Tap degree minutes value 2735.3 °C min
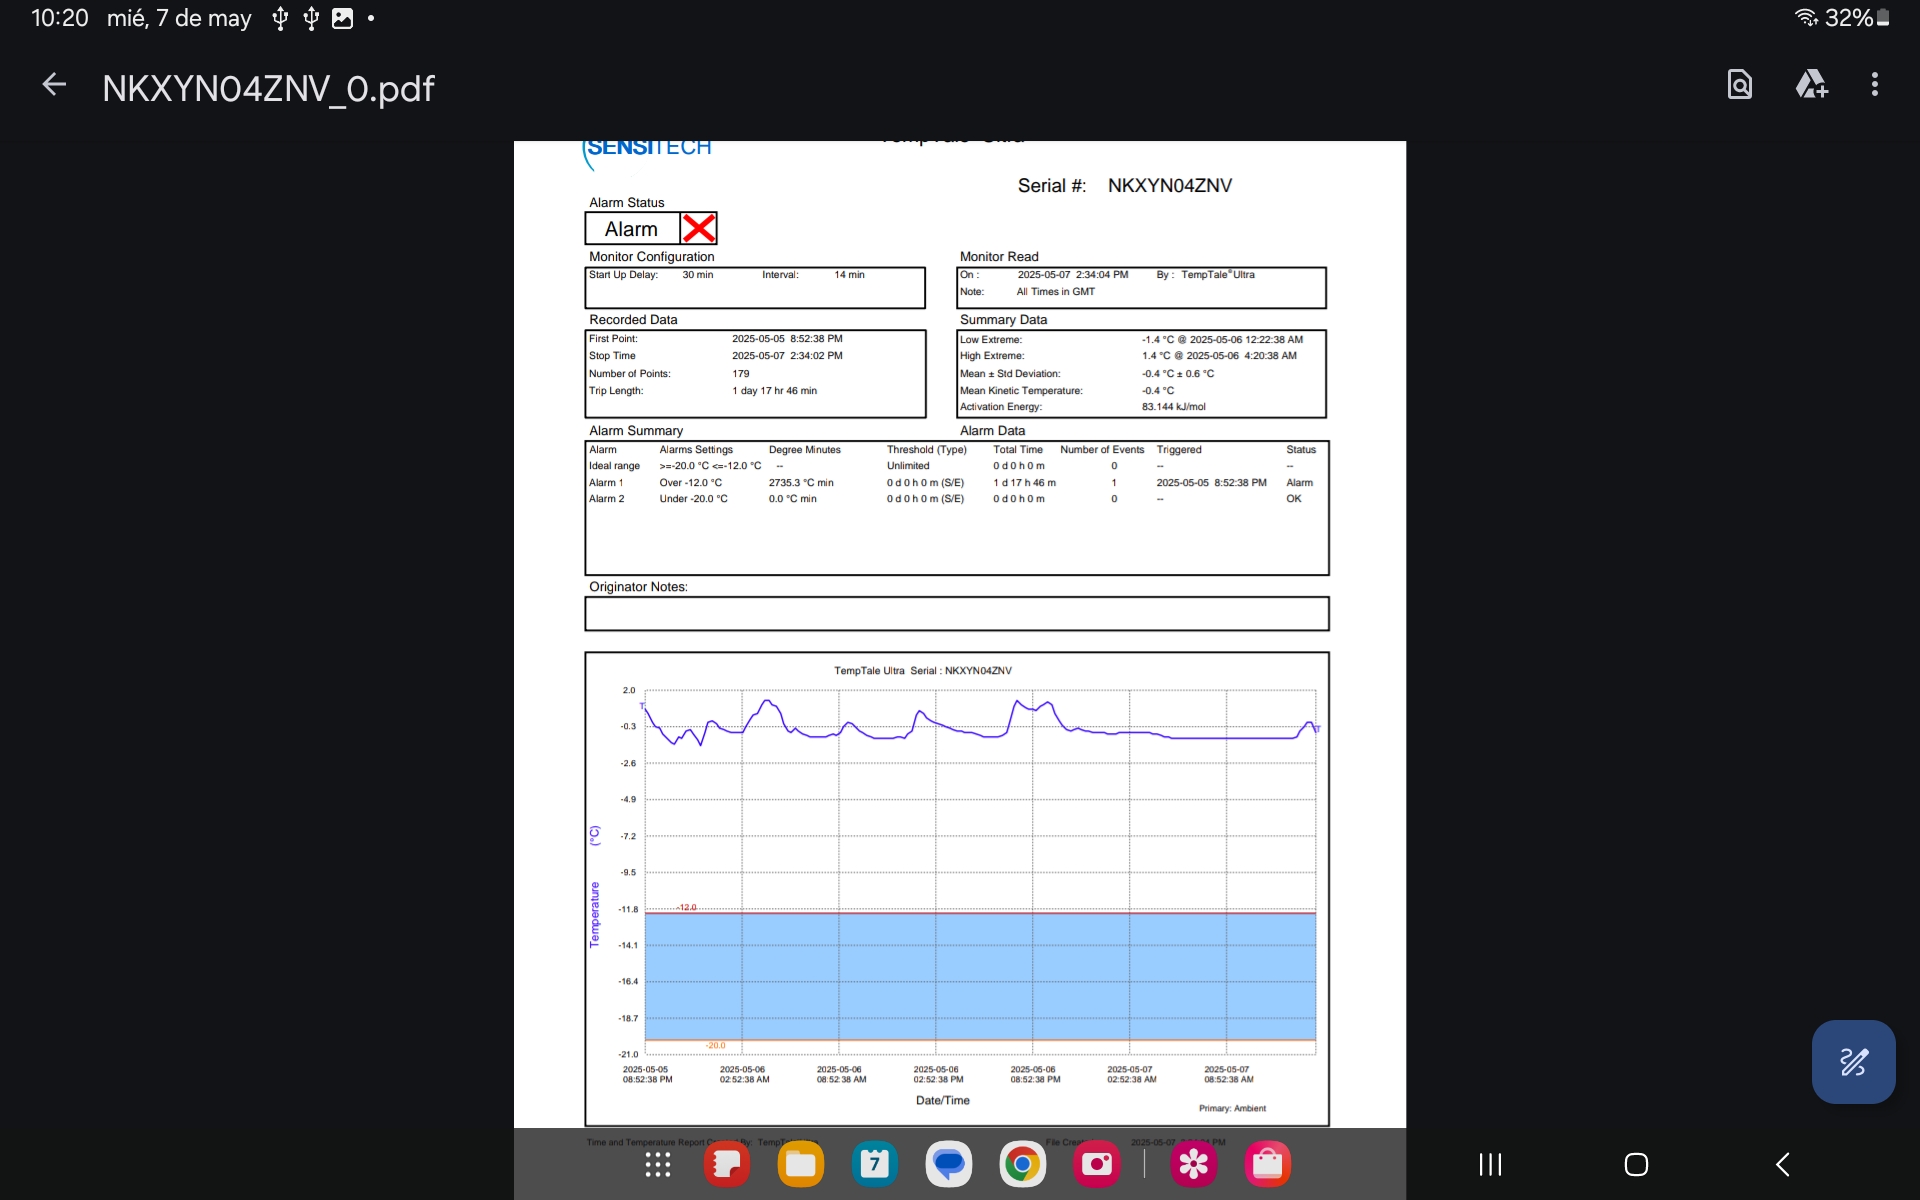Image resolution: width=1920 pixels, height=1200 pixels. [x=800, y=483]
